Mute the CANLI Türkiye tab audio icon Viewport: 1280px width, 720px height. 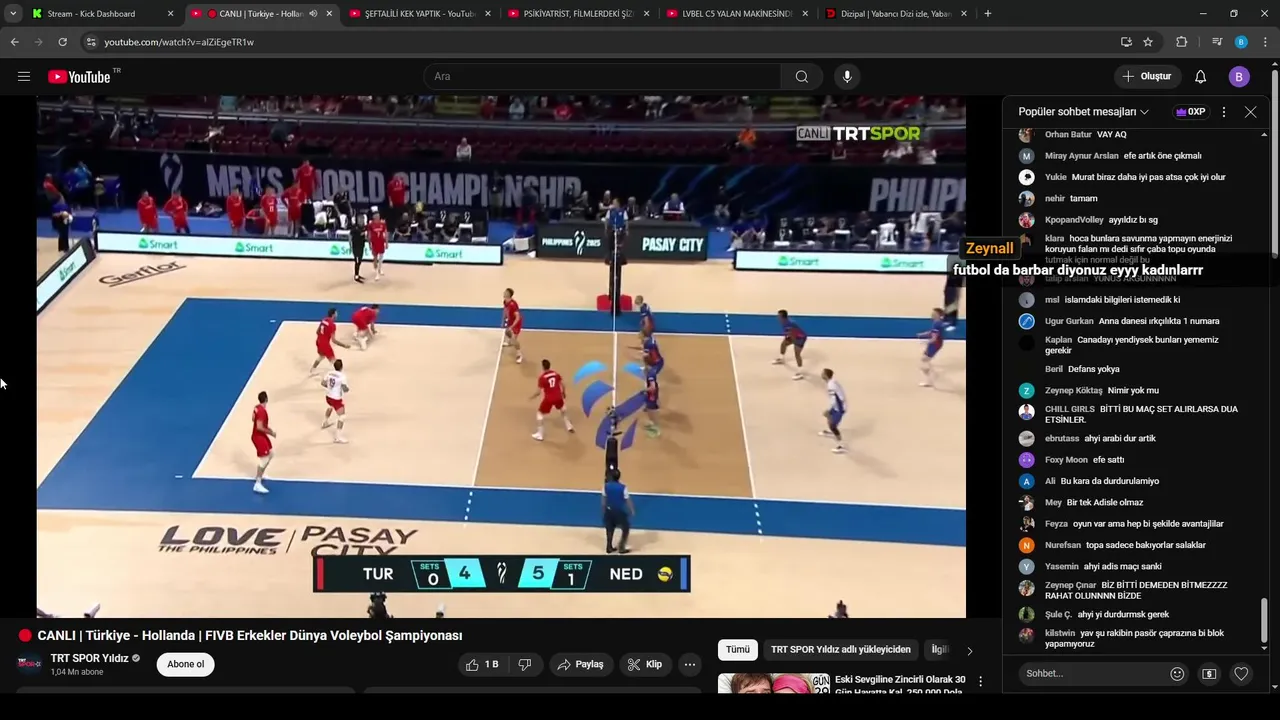tap(313, 14)
